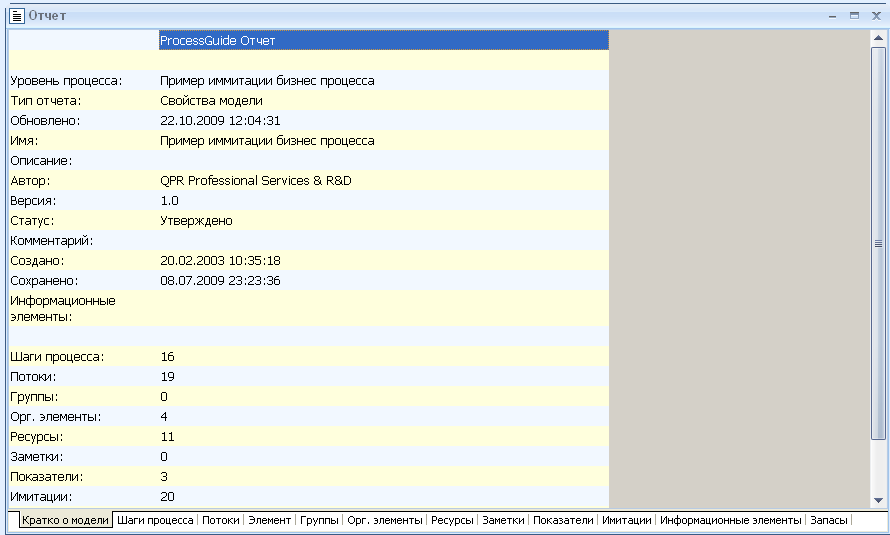
Task: Select QPR Professional Services & R&D value
Action: point(256,180)
